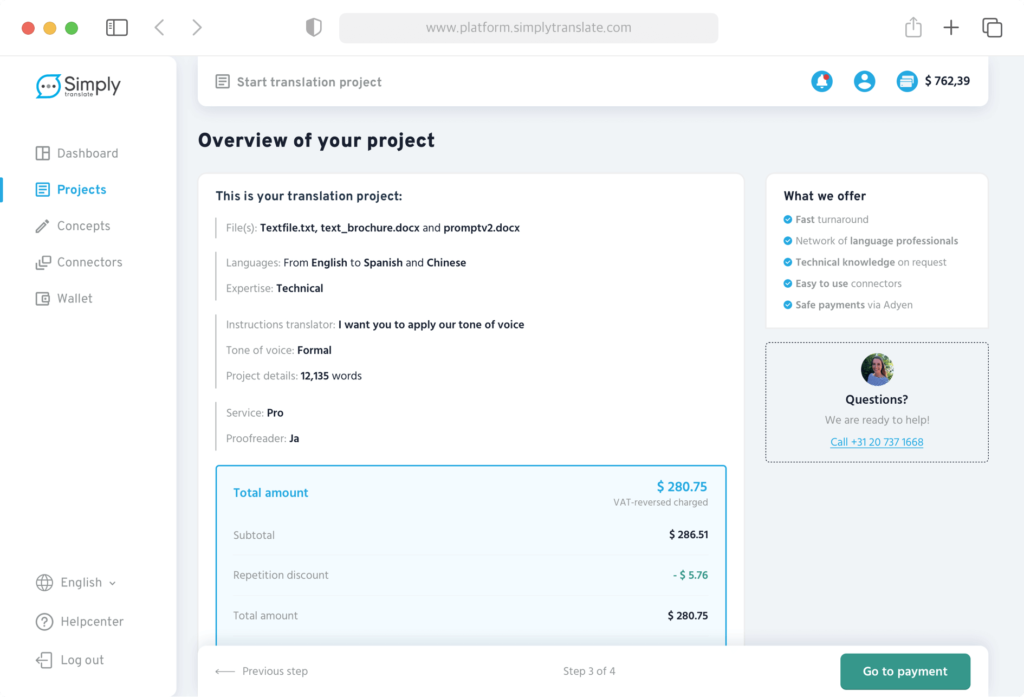Screen dimensions: 1024x697
Task: Expand the English language selector
Action: tap(77, 583)
